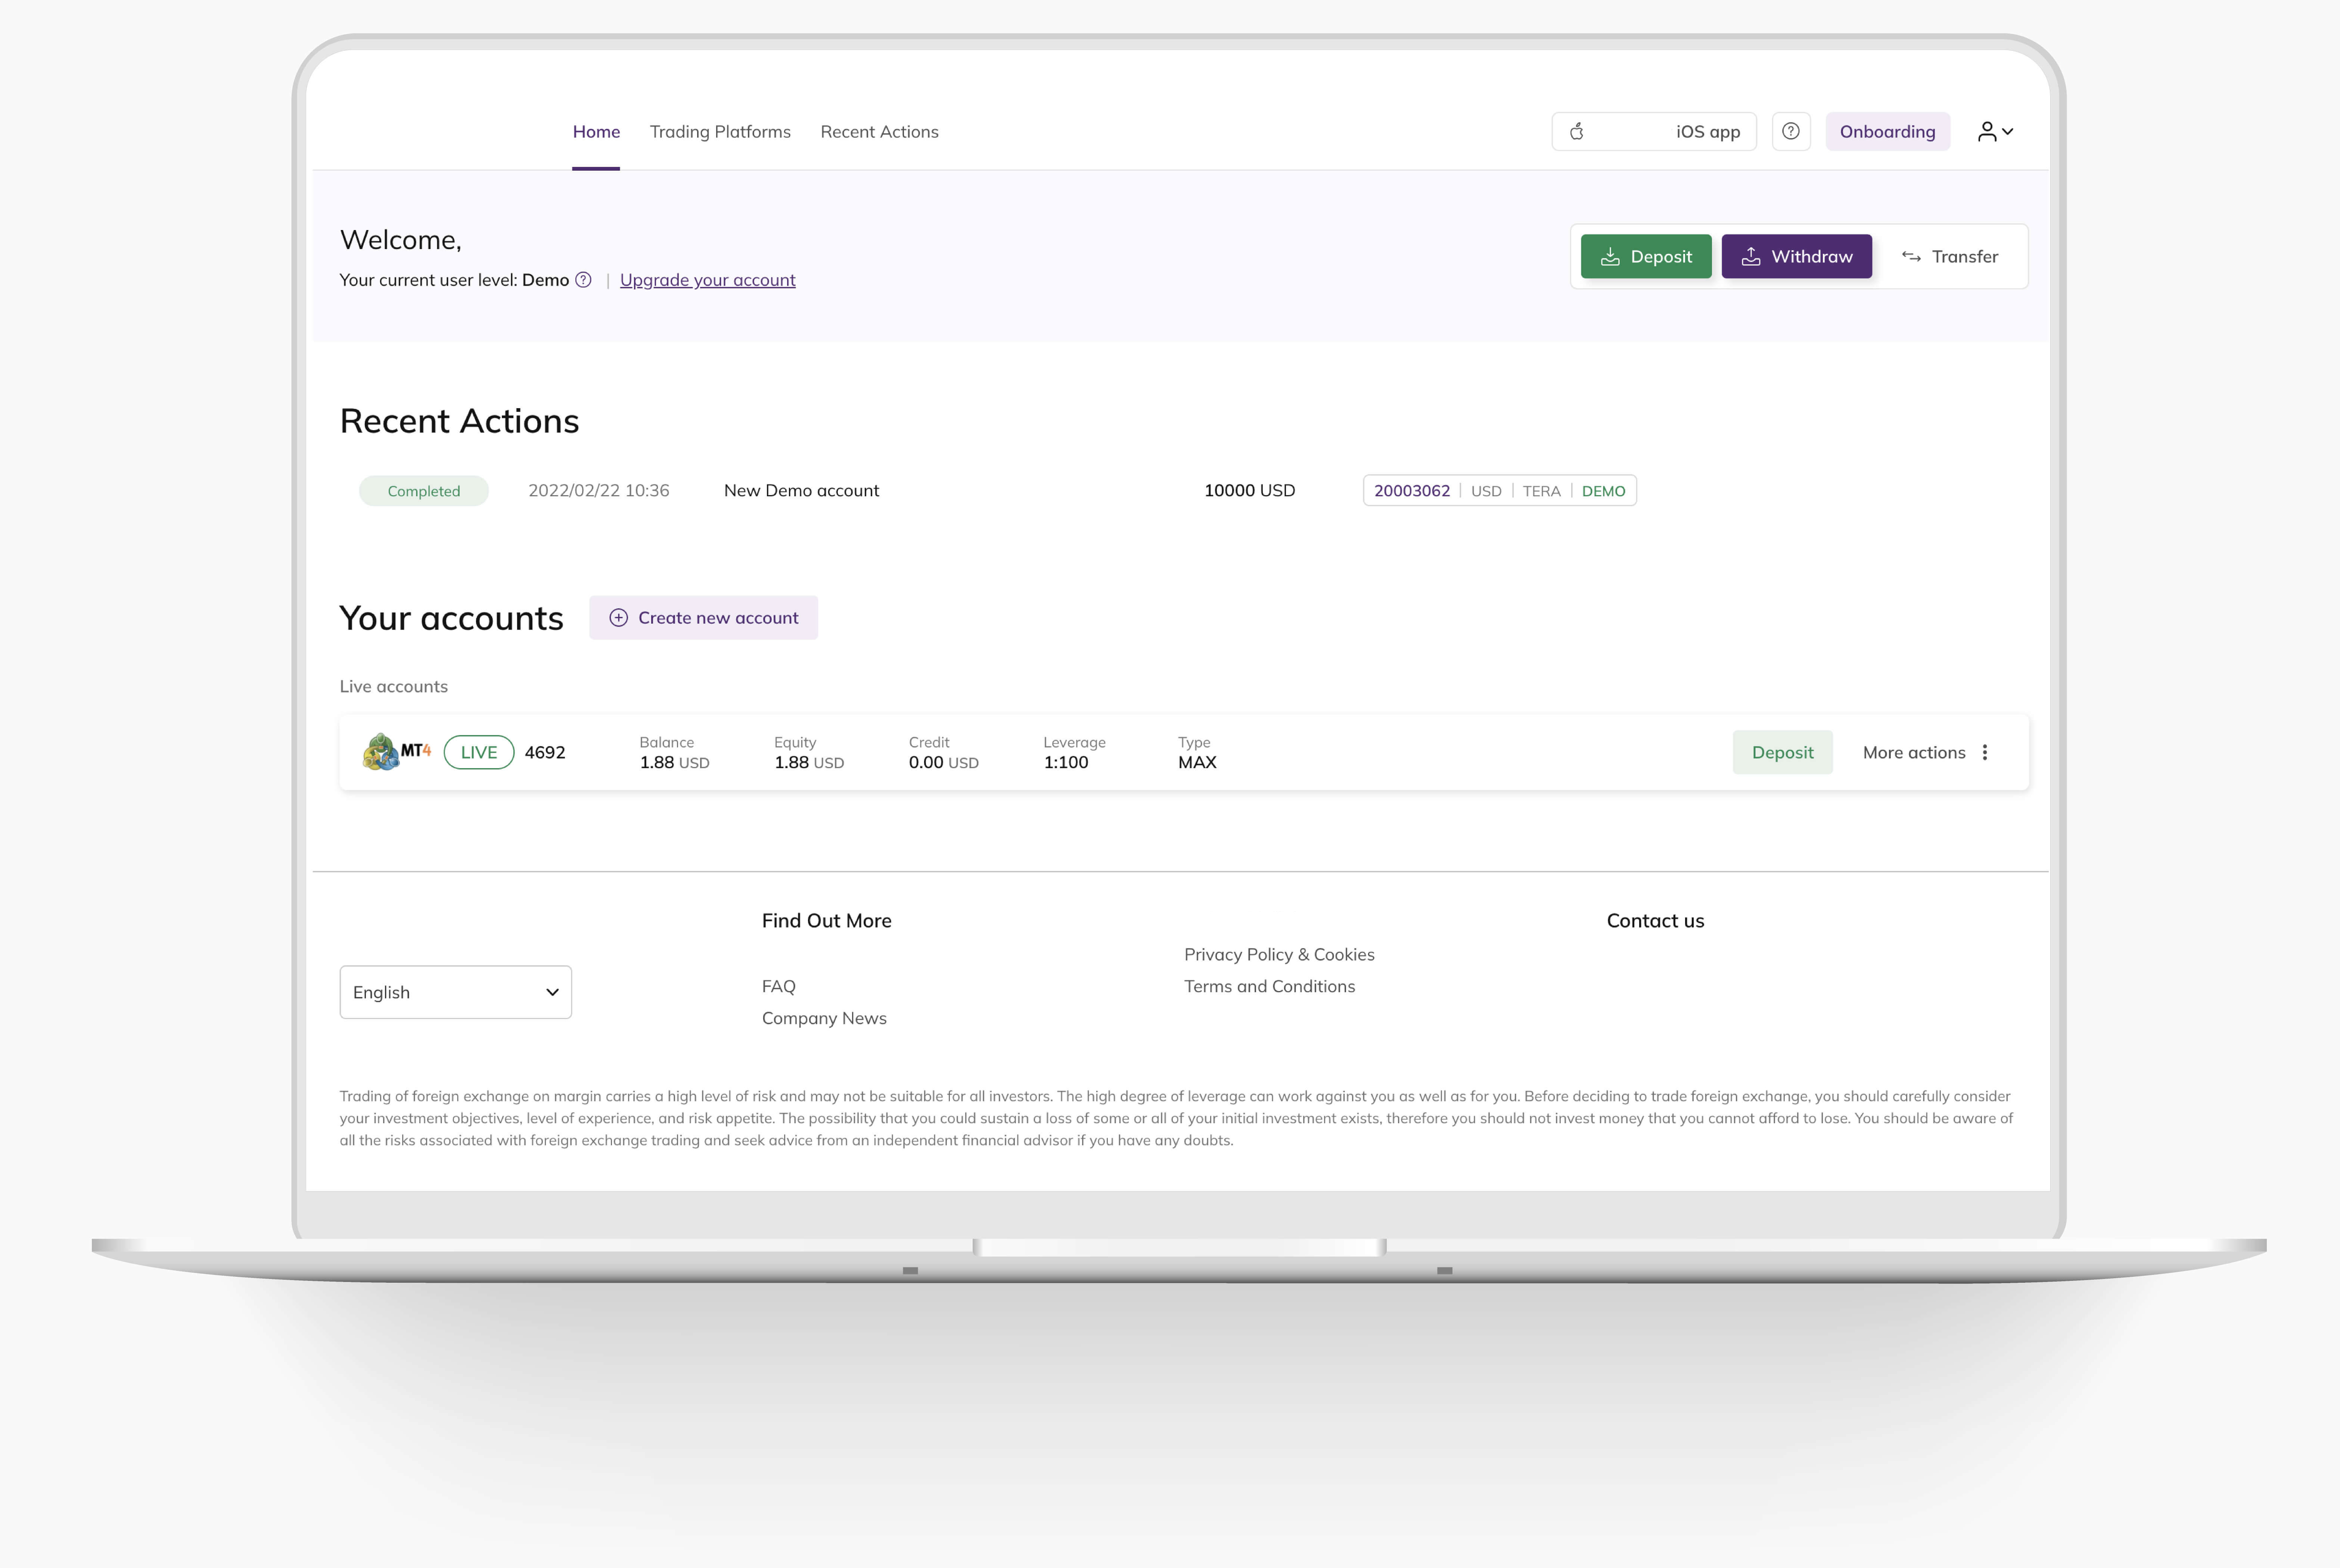Click the Apple logo icon beside iOS app
The height and width of the screenshot is (1568, 2340).
tap(1577, 131)
